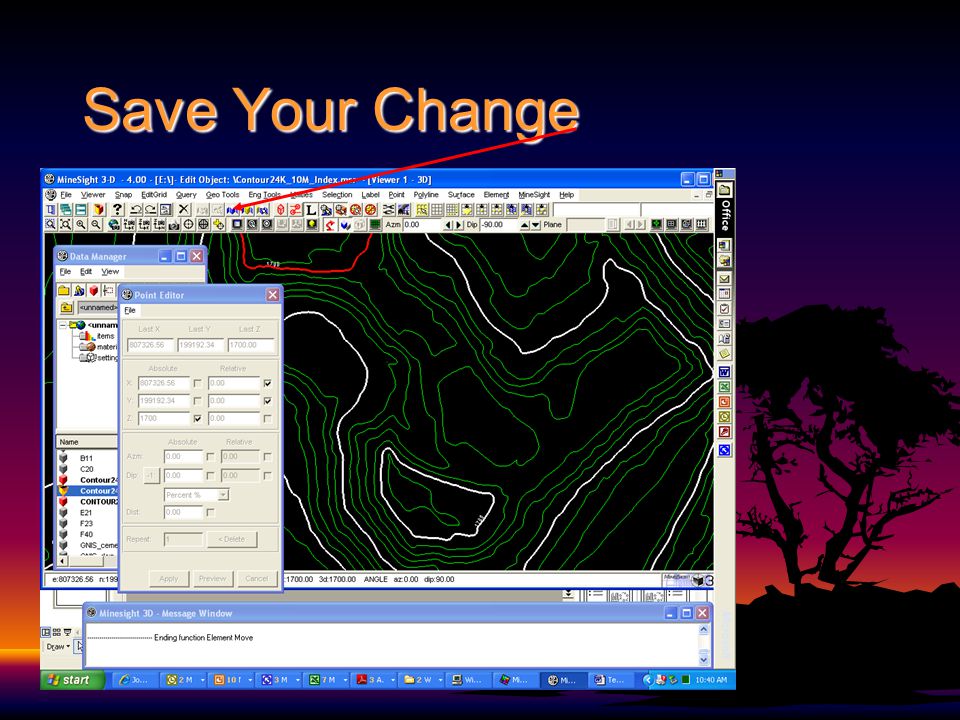Click the zoom in magnifier icon

coord(80,225)
